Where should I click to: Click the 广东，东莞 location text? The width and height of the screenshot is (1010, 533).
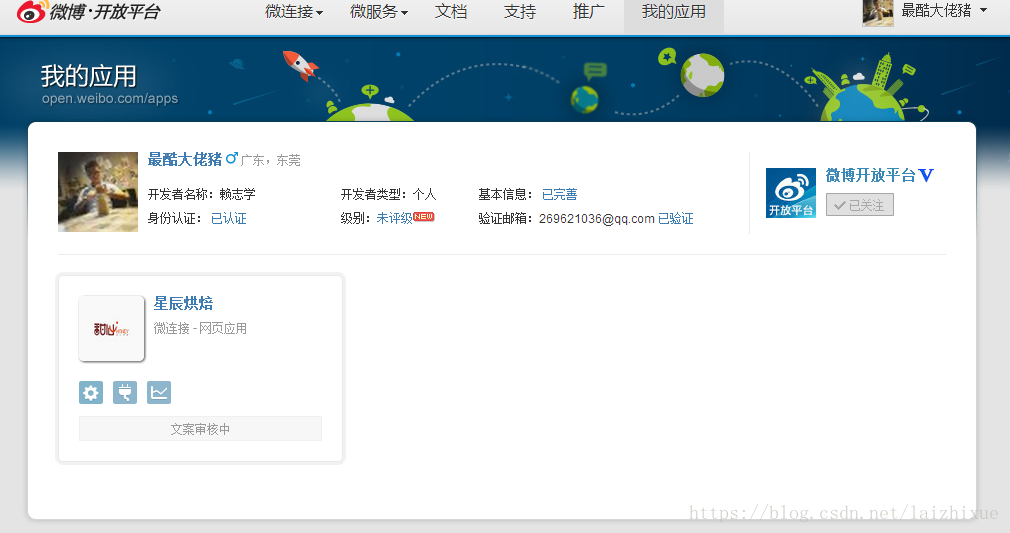271,160
